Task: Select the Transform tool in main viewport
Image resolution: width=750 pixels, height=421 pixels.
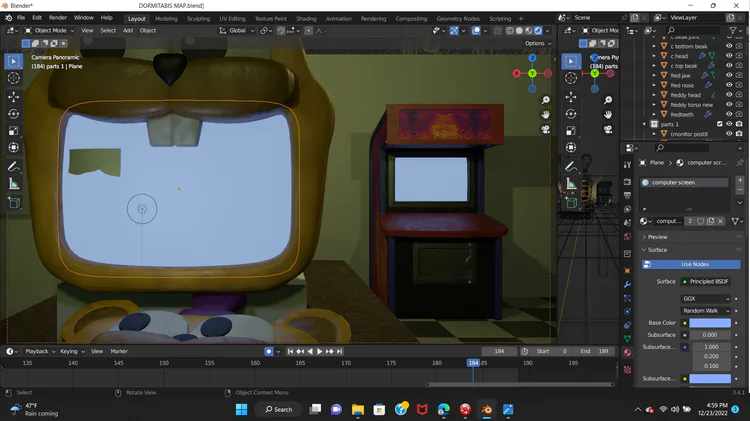Action: click(x=13, y=147)
